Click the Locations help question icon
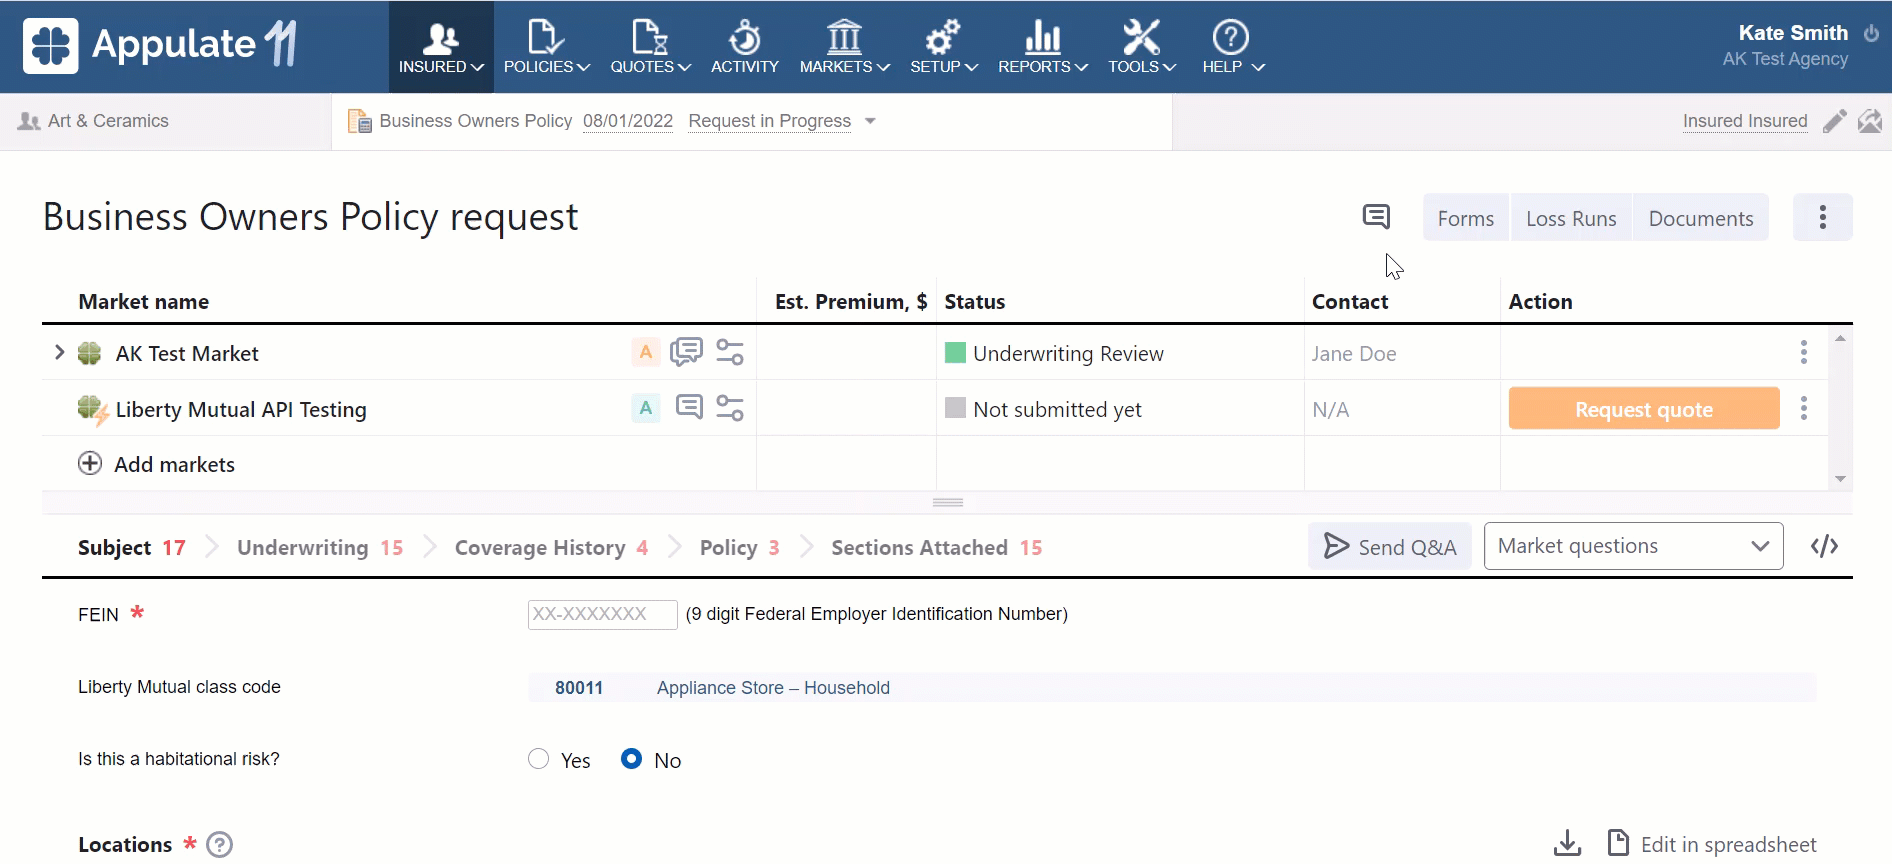The width and height of the screenshot is (1892, 864). [x=219, y=845]
